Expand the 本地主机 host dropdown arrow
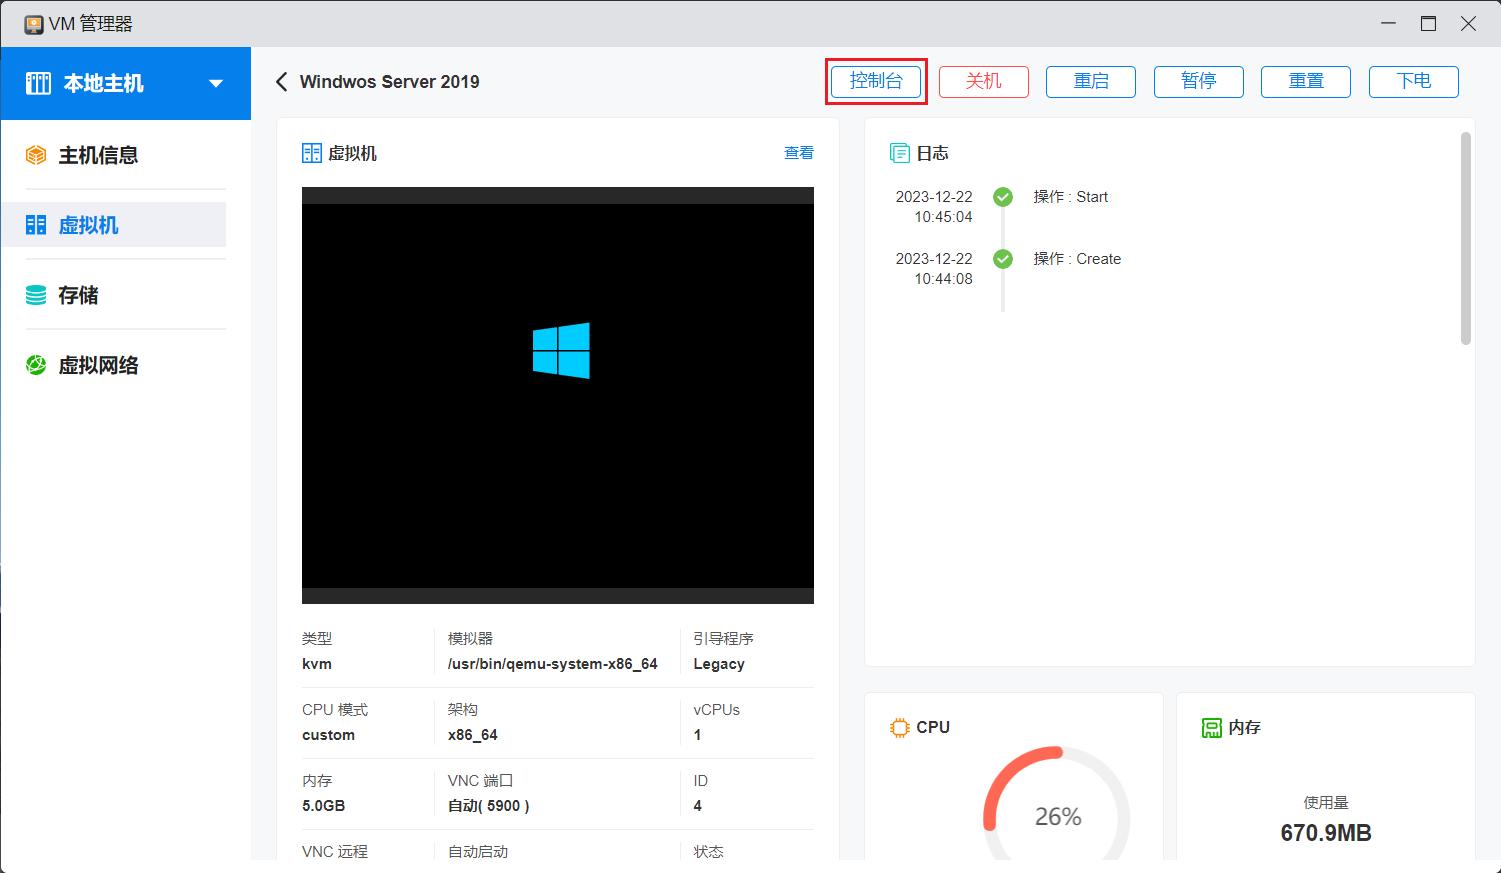This screenshot has height=873, width=1501. coord(216,84)
